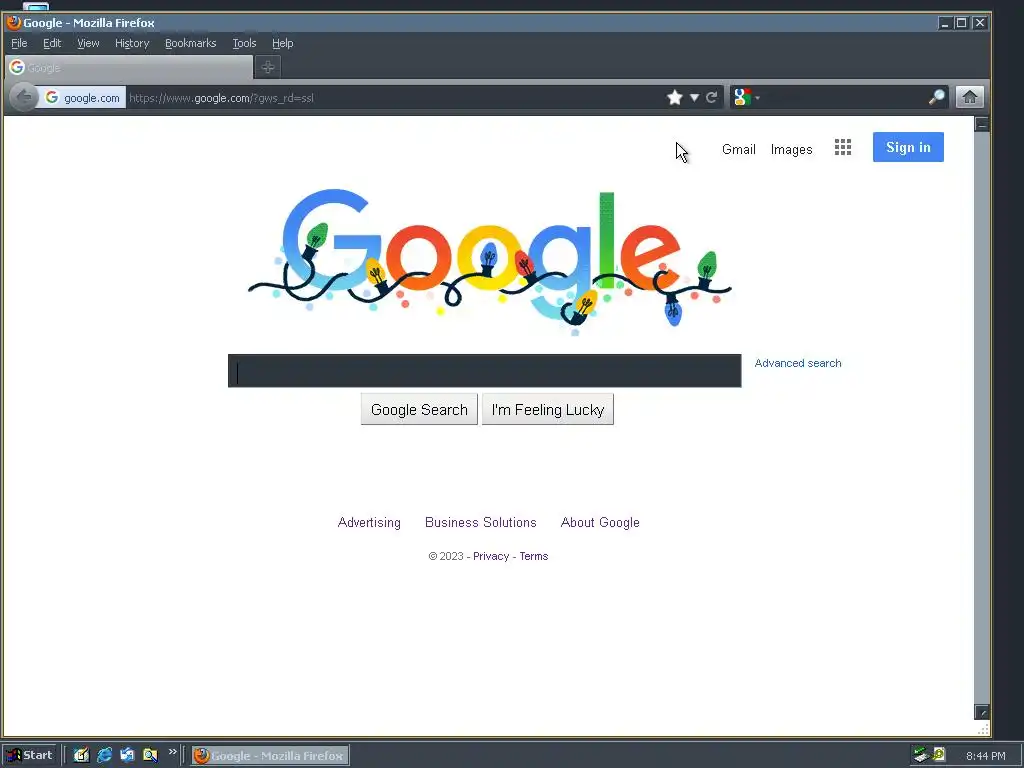Open the Windows Start menu
The height and width of the screenshot is (768, 1024).
[30, 755]
